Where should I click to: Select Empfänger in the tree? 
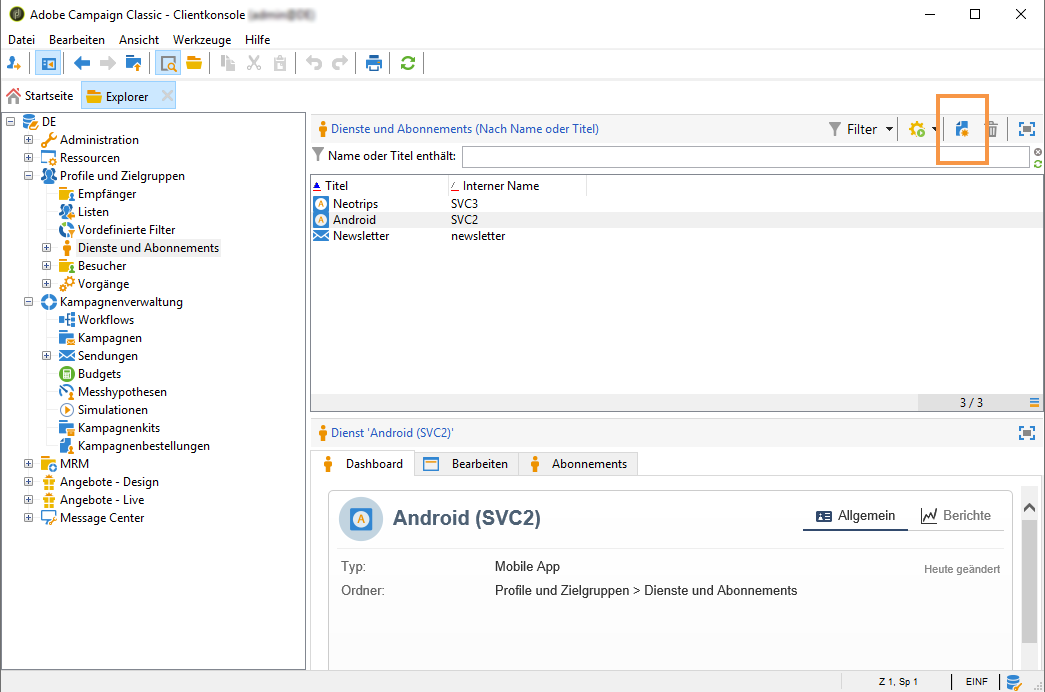click(107, 193)
